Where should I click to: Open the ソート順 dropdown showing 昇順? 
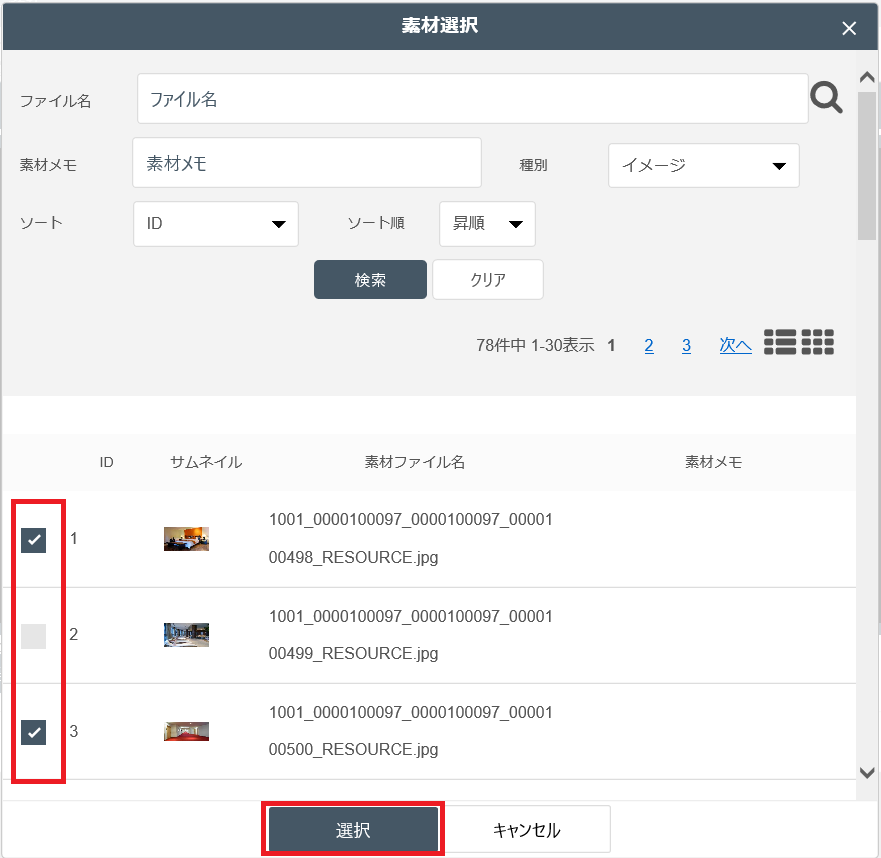tap(487, 224)
